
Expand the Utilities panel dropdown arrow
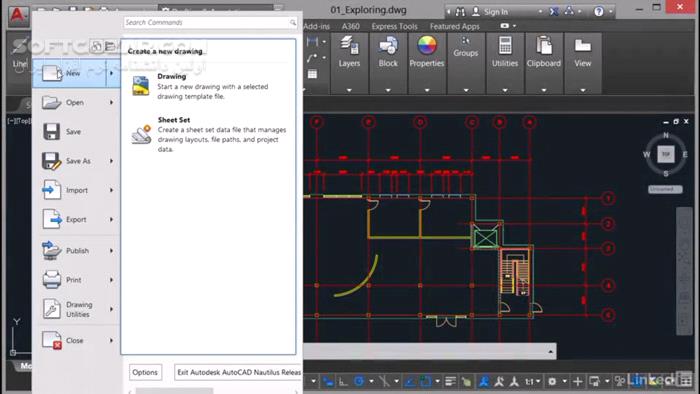click(505, 90)
